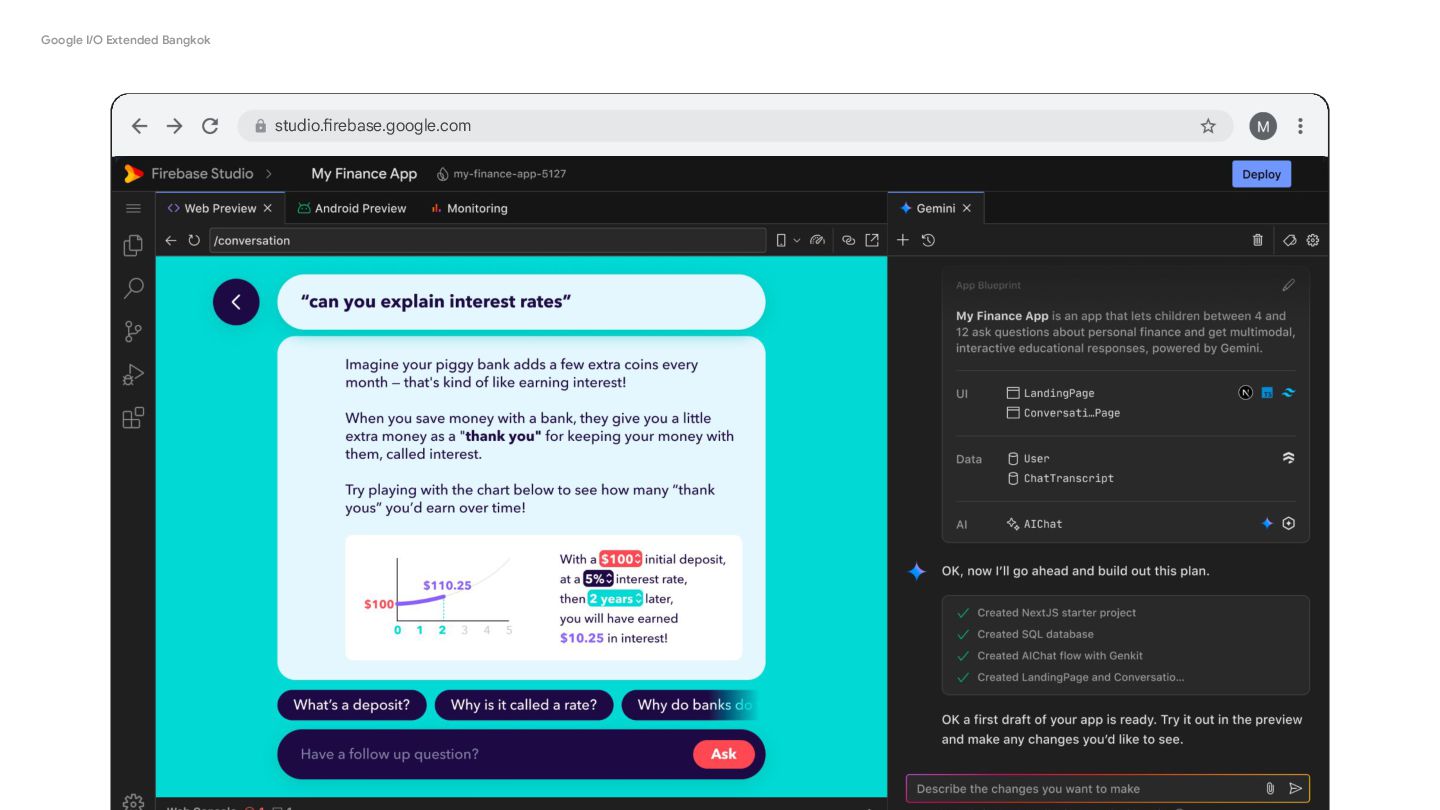Delete the Gemini chat with trash icon
The image size is (1440, 810).
point(1258,240)
